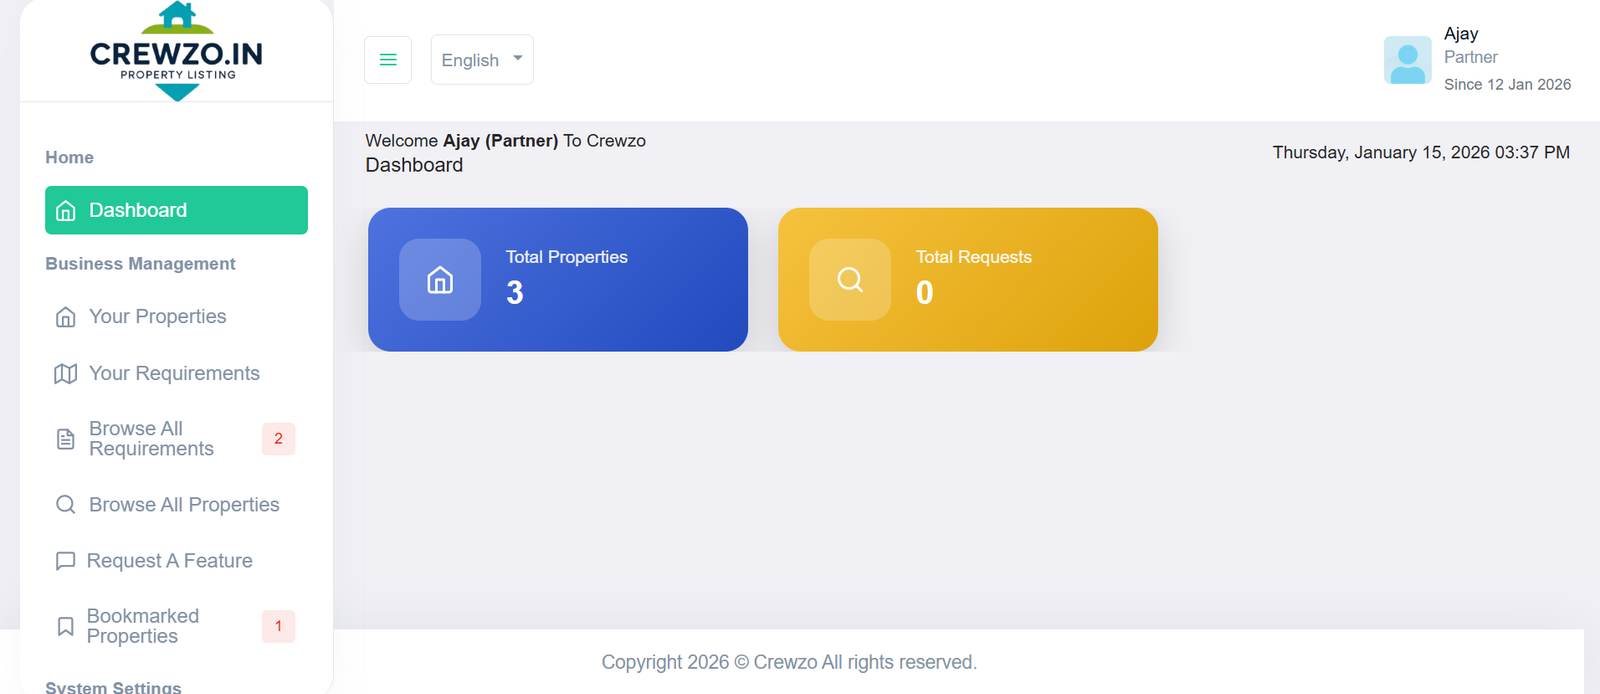Click the Ajay user avatar icon
This screenshot has width=1600, height=694.
pos(1407,60)
